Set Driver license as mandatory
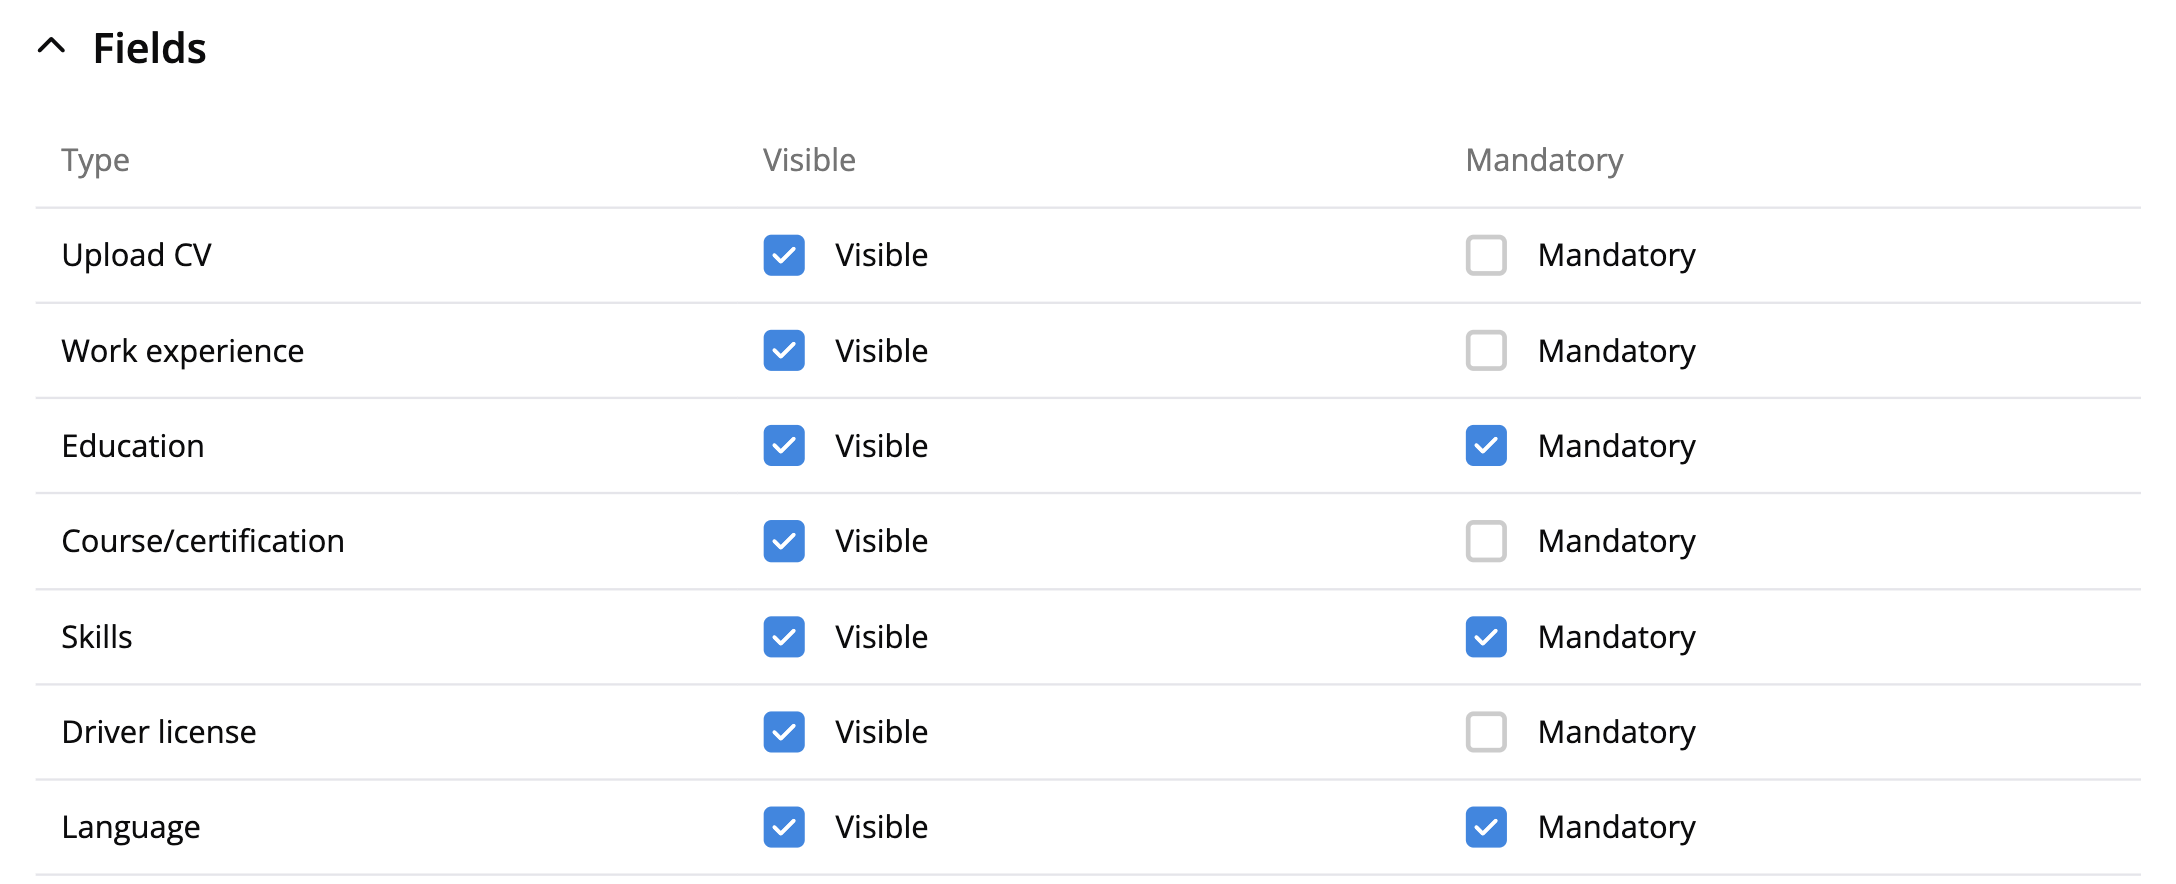Viewport: 2176px width, 884px height. coord(1486,732)
